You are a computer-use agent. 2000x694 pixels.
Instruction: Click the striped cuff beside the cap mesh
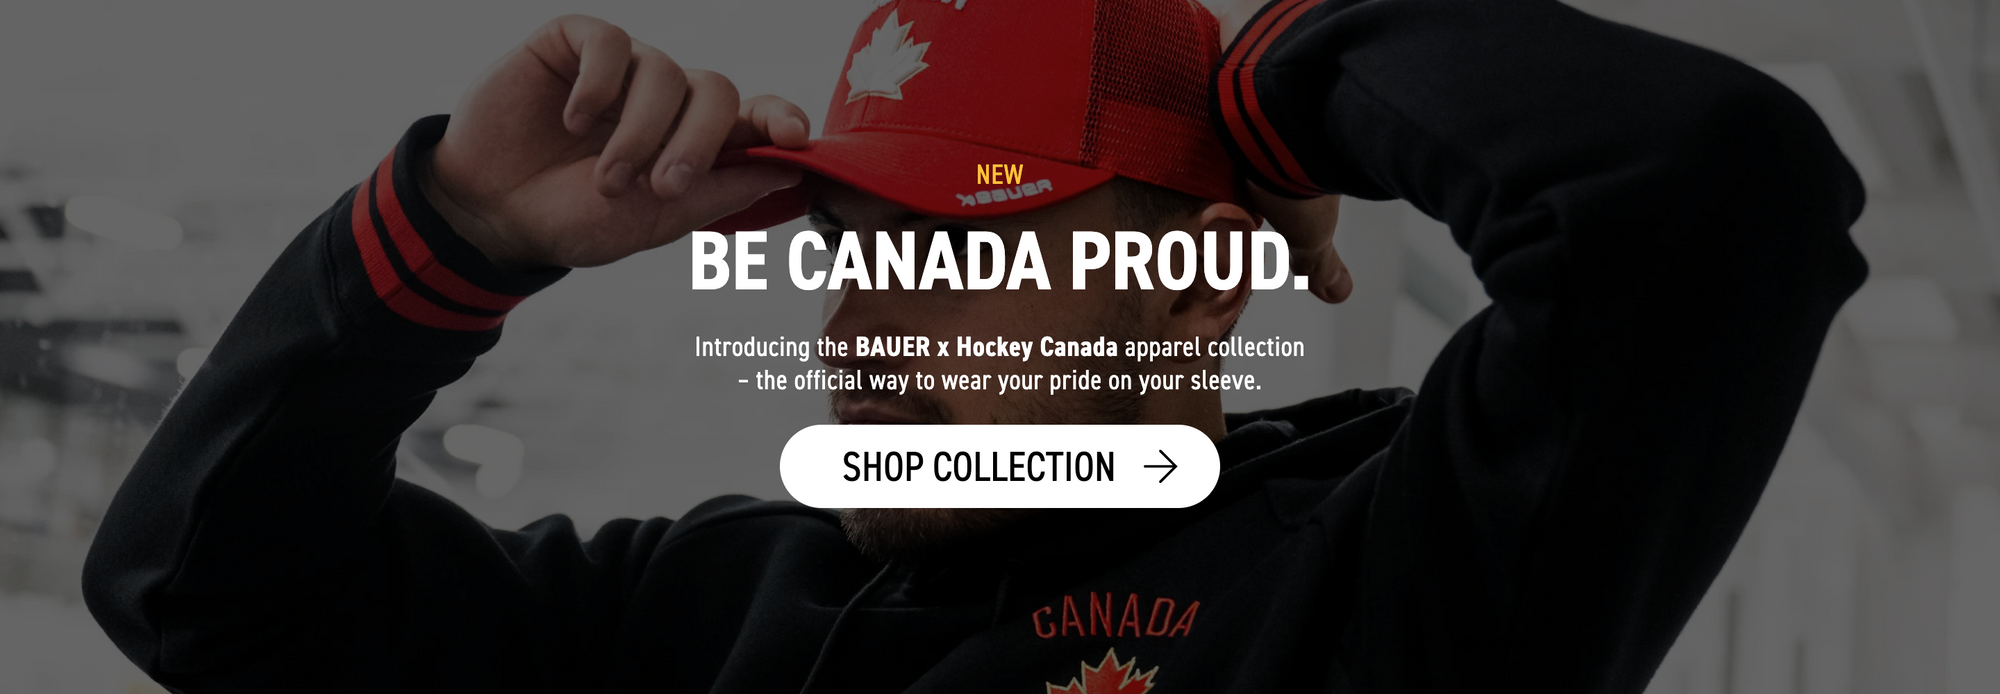click(x=1270, y=95)
